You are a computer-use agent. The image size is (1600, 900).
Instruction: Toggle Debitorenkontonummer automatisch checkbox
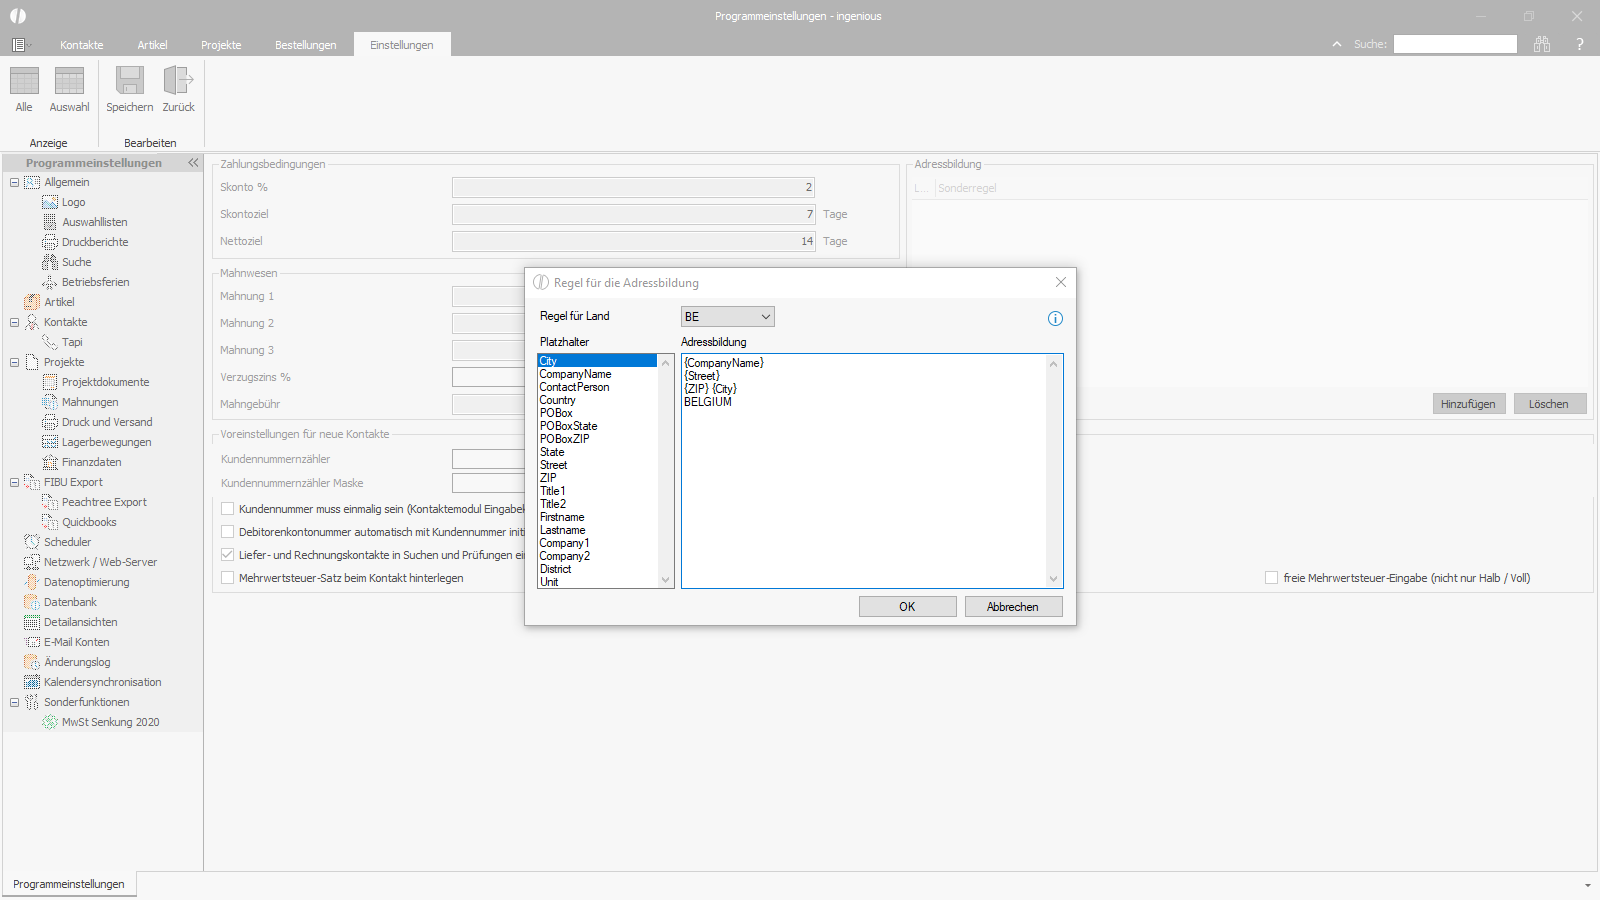pos(227,532)
